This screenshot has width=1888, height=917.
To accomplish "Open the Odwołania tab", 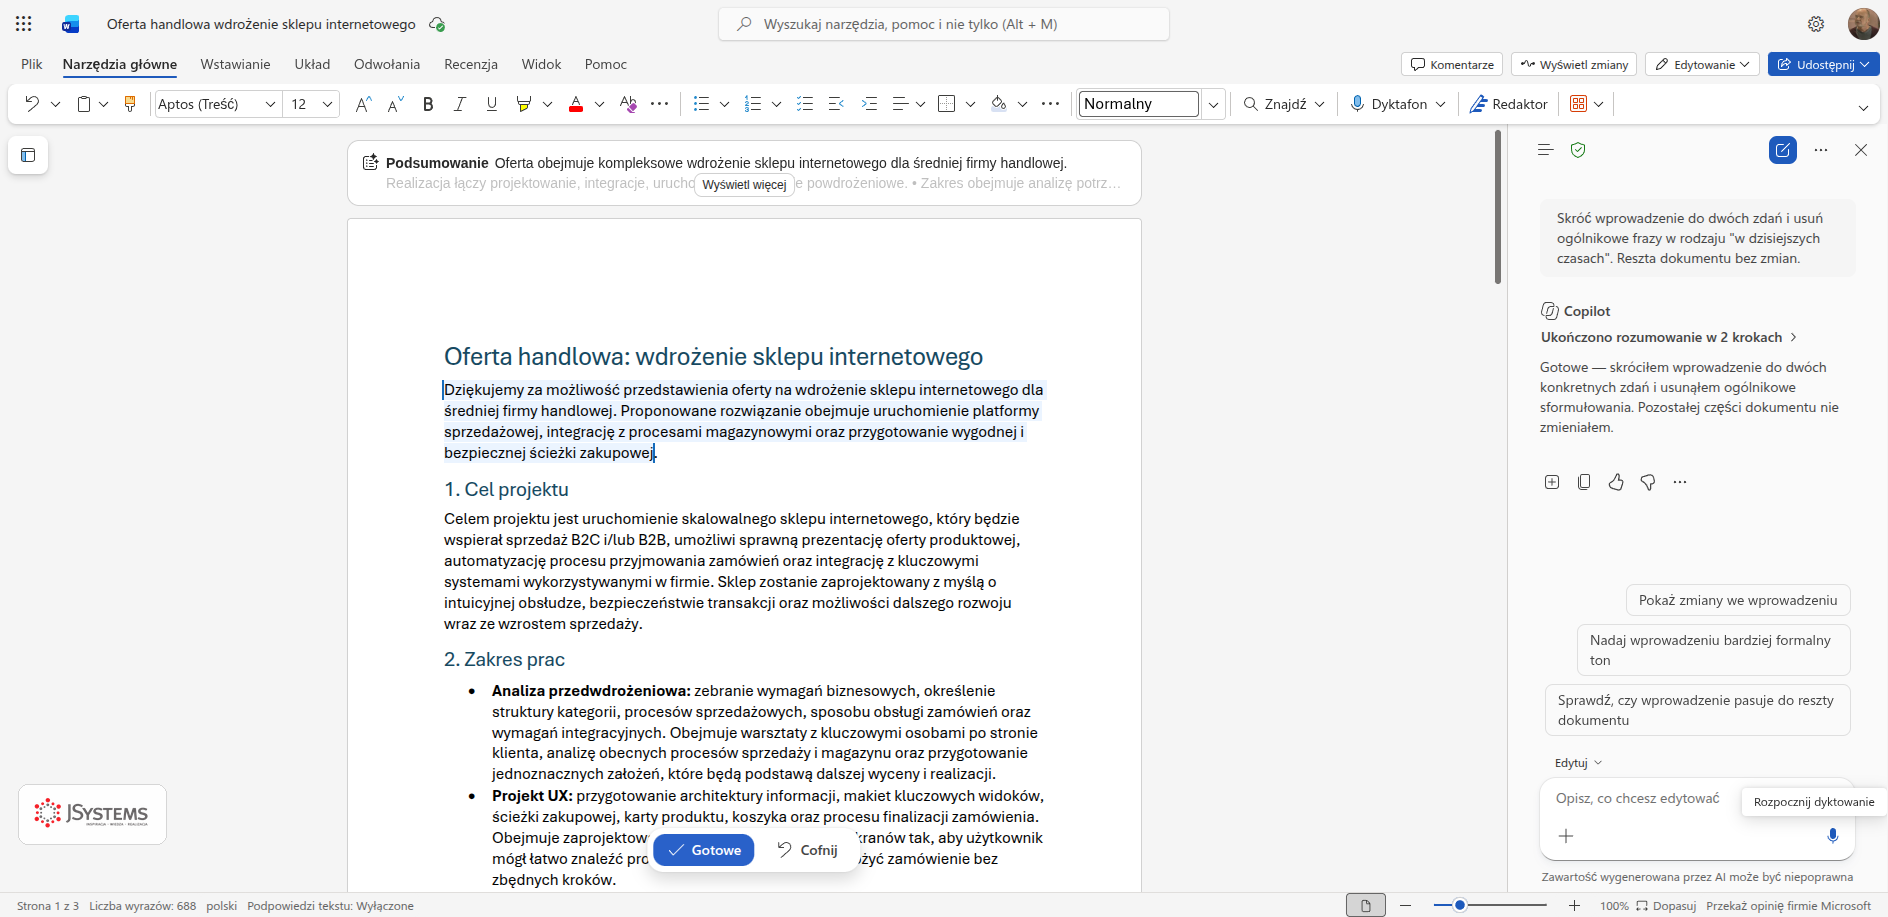I will 387,64.
